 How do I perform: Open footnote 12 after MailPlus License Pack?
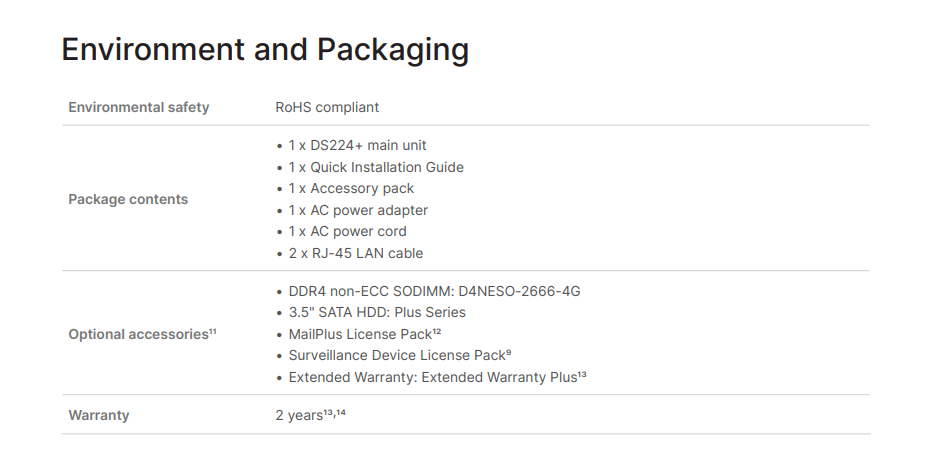437,331
